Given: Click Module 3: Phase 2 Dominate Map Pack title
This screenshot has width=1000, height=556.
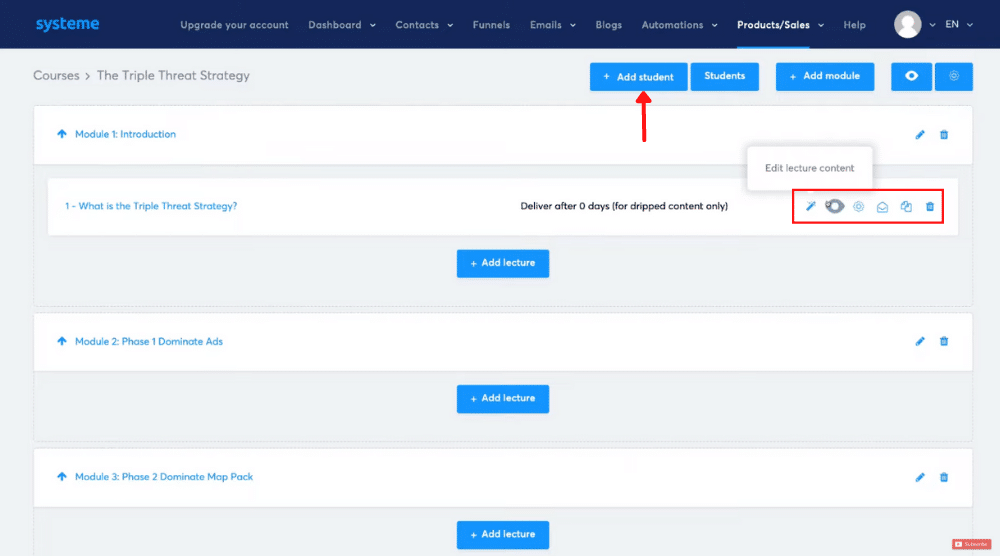Looking at the screenshot, I should 164,476.
